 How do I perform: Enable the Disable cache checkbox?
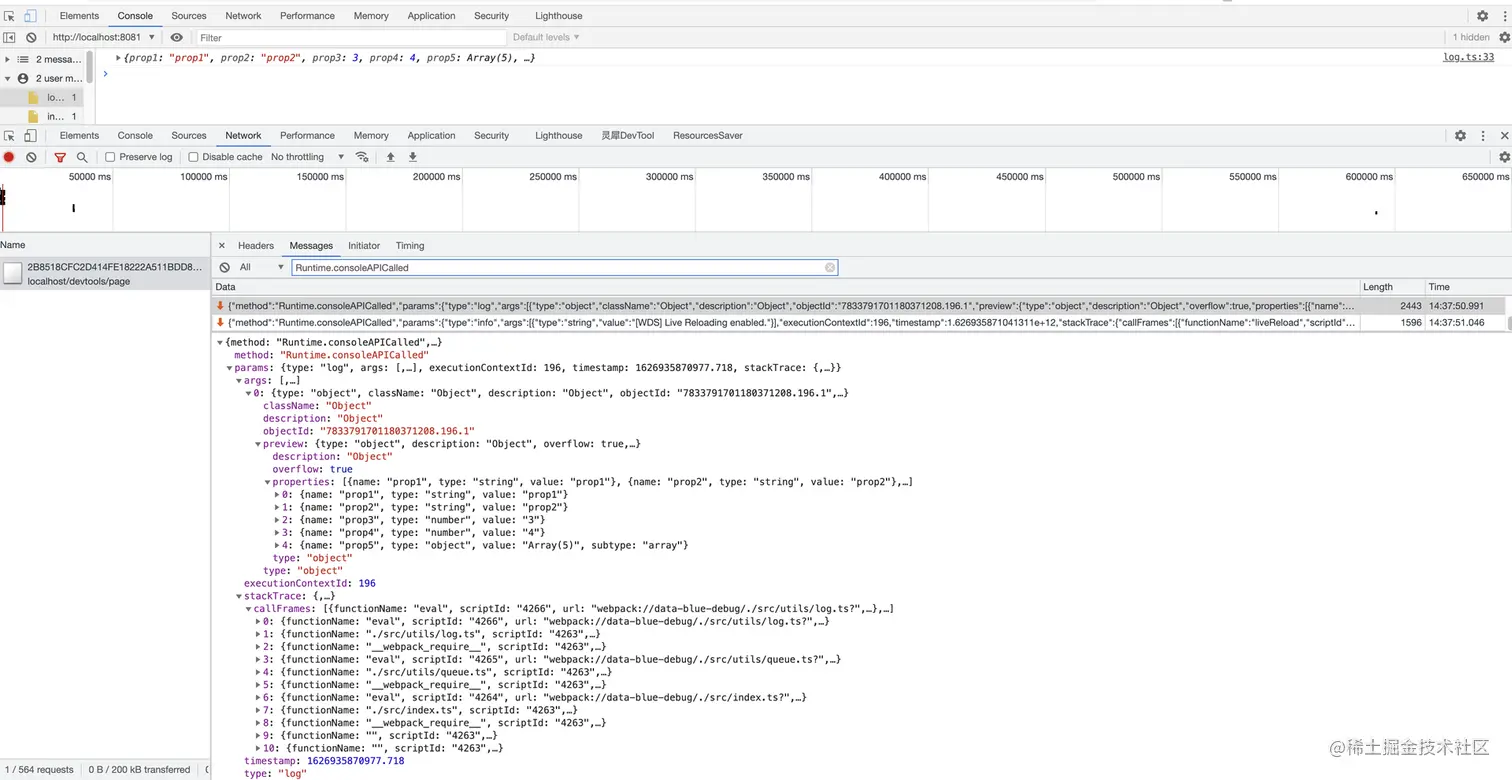[193, 157]
